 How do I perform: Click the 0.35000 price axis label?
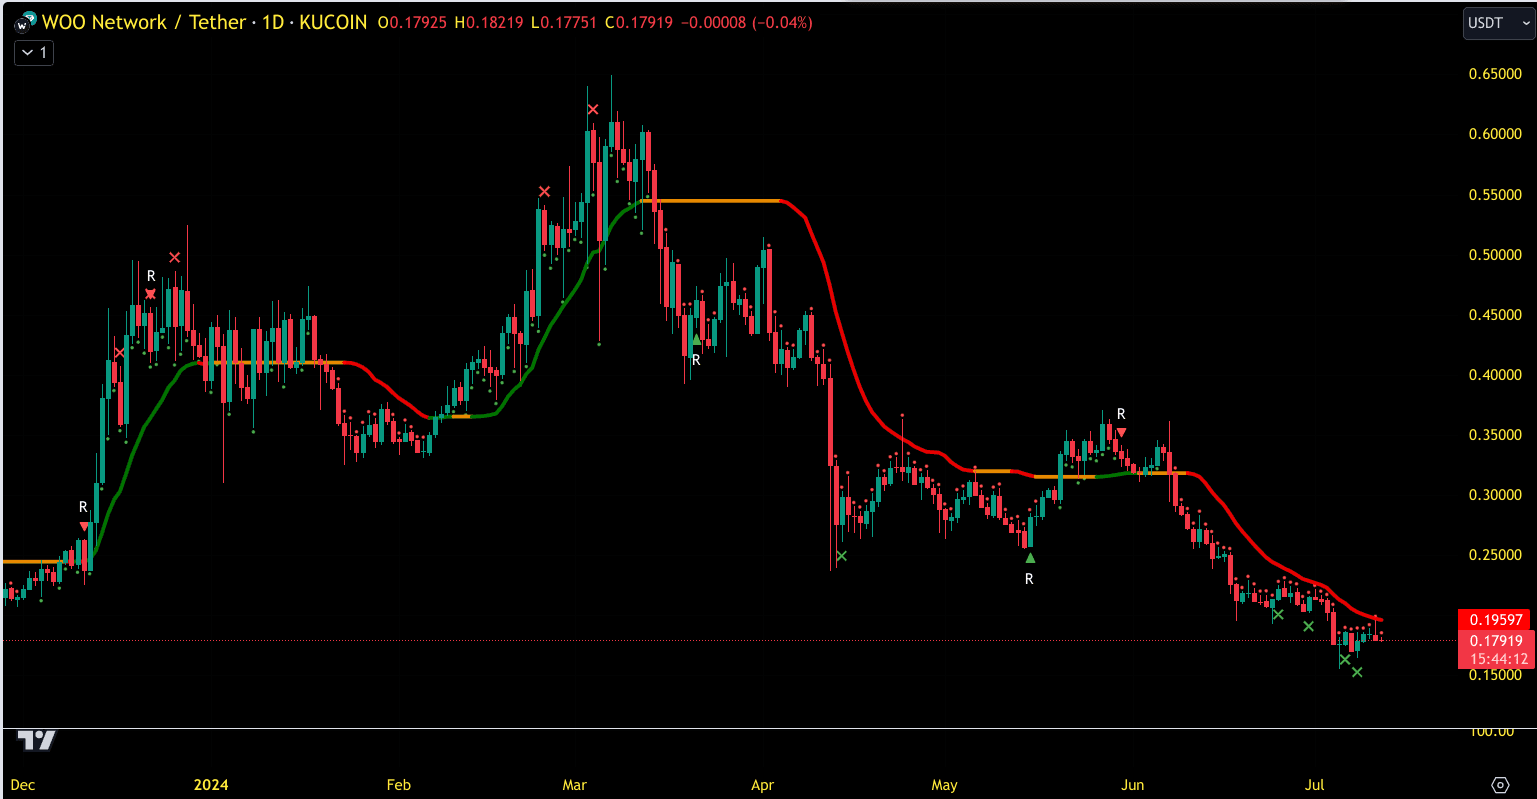coord(1495,435)
